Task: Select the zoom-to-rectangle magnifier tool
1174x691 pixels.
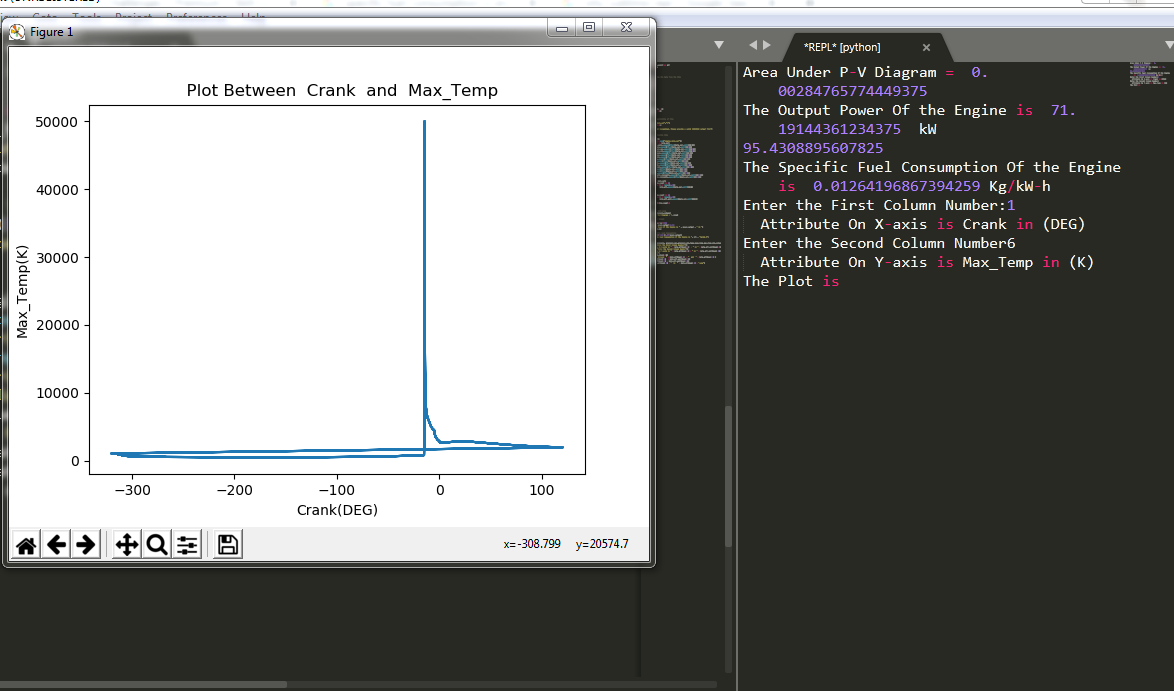Action: pos(157,545)
